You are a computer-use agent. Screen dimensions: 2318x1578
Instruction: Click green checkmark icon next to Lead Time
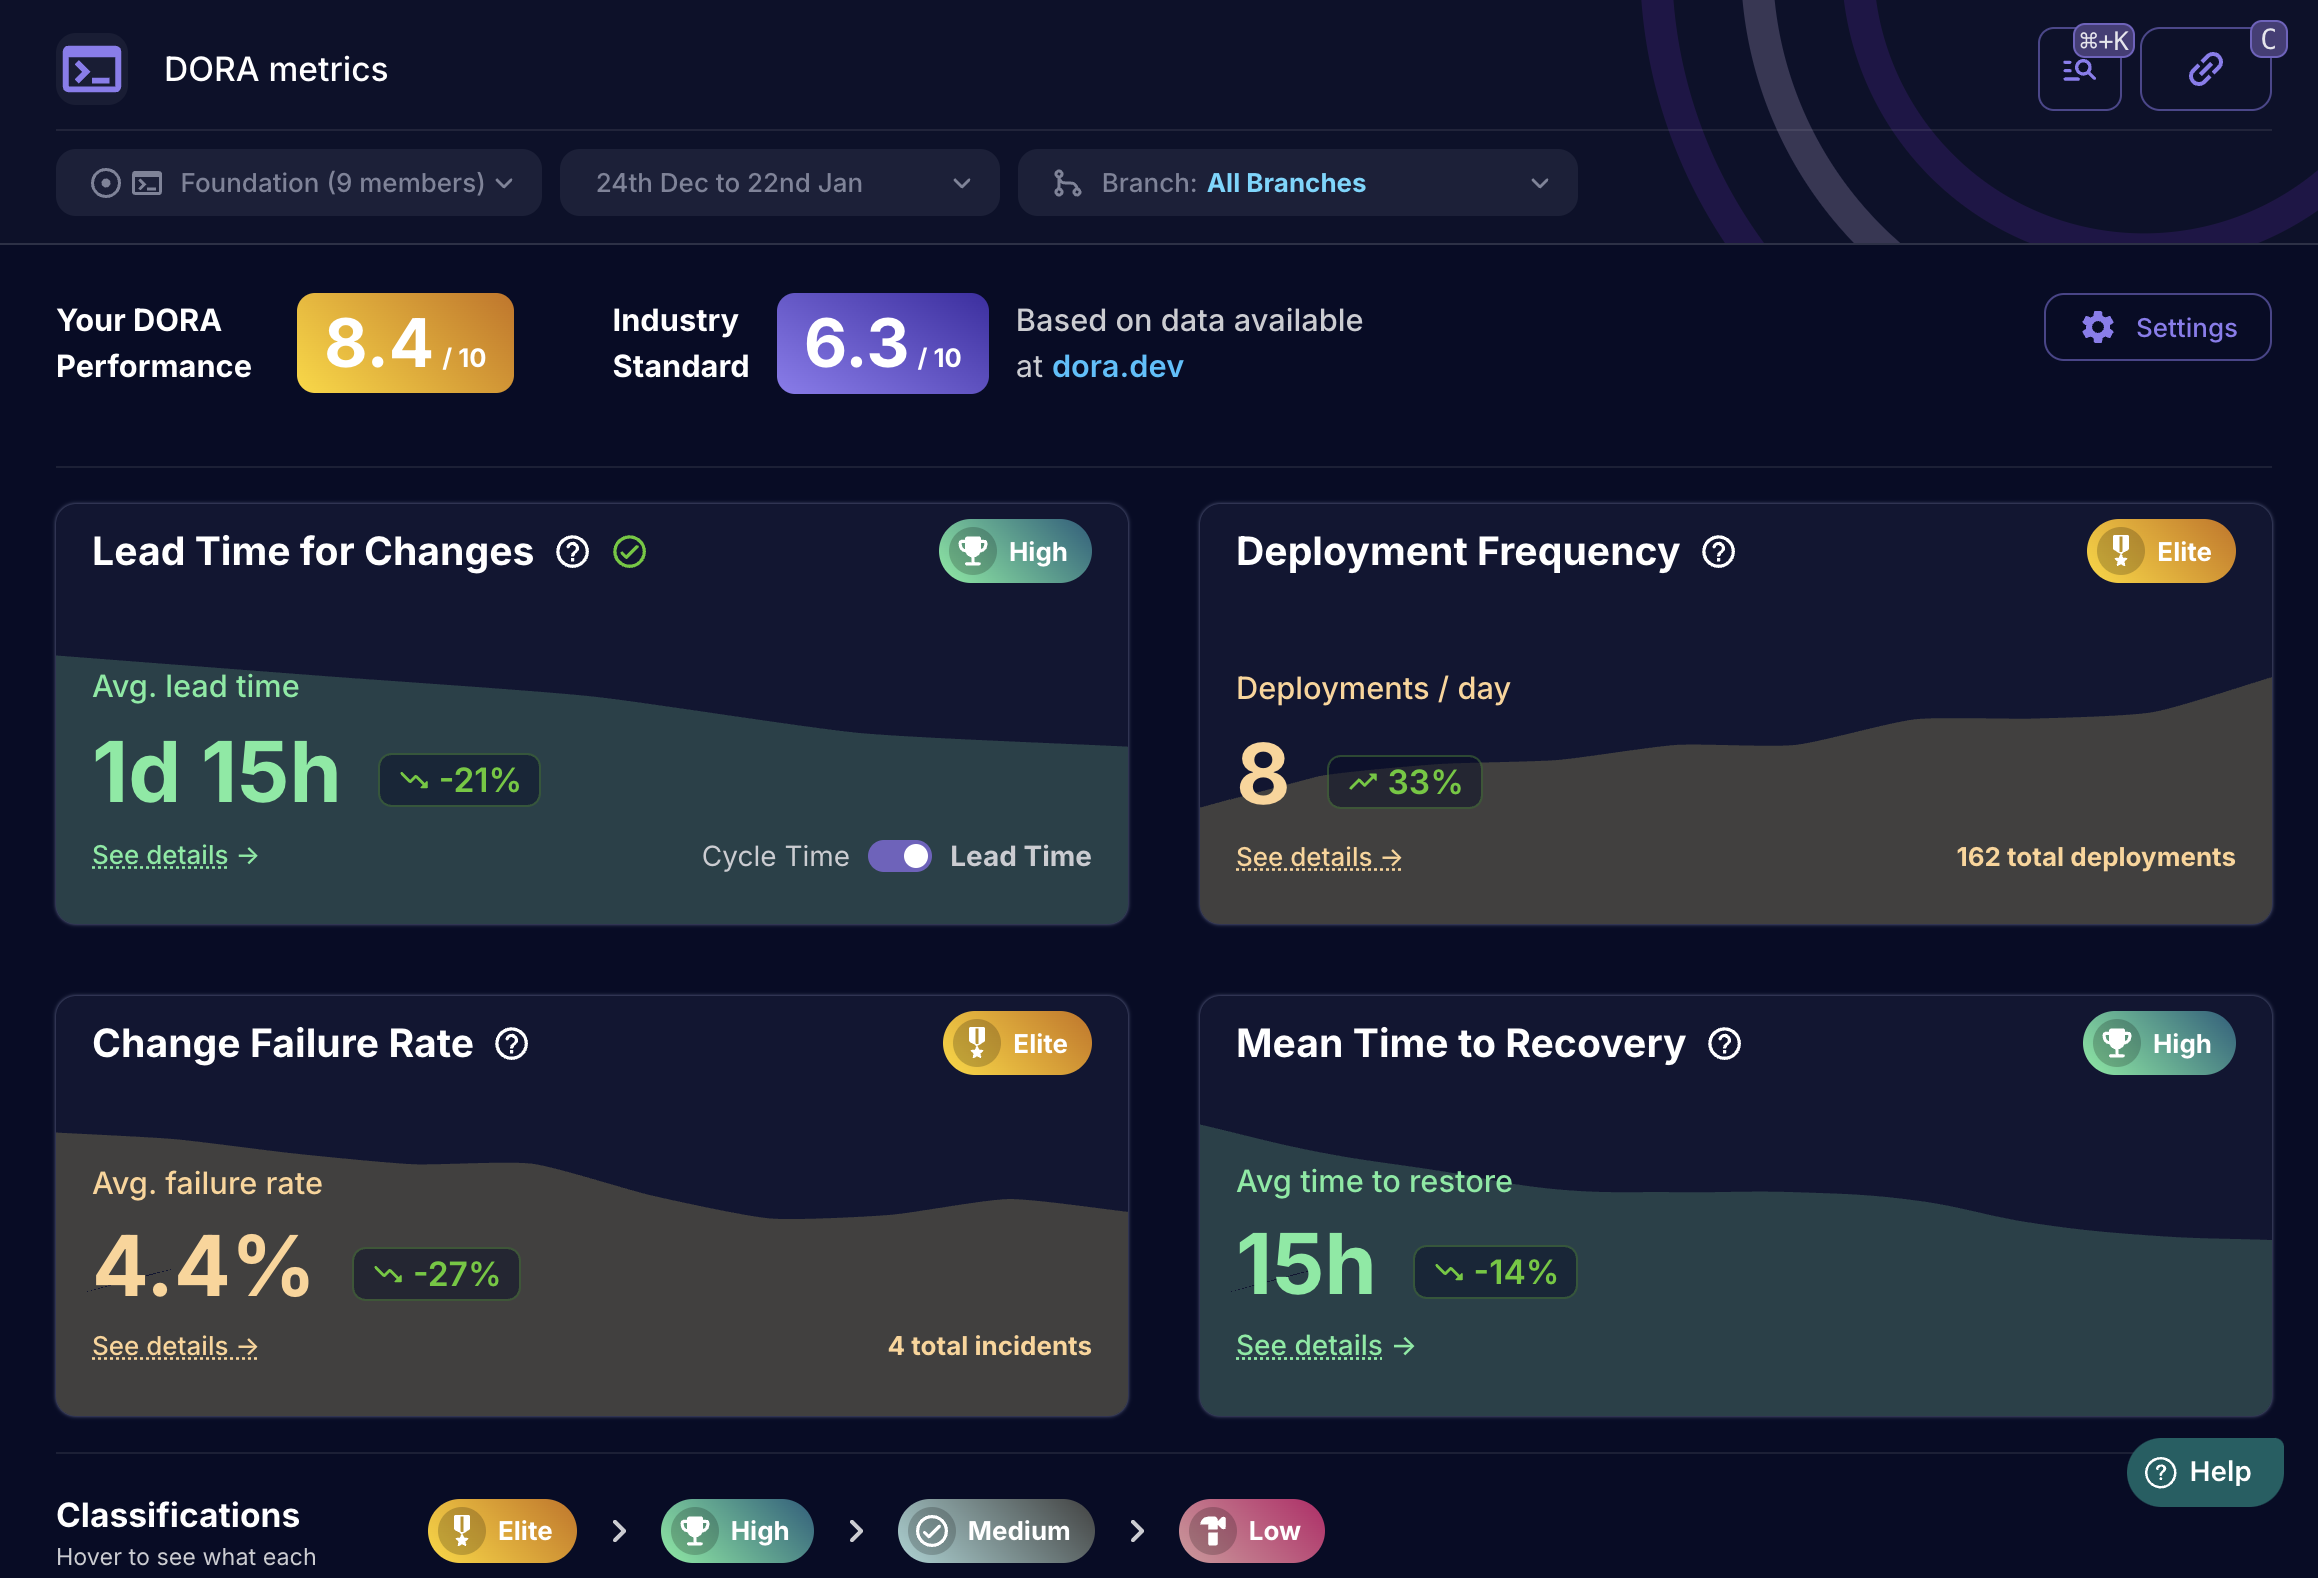pyautogui.click(x=630, y=552)
